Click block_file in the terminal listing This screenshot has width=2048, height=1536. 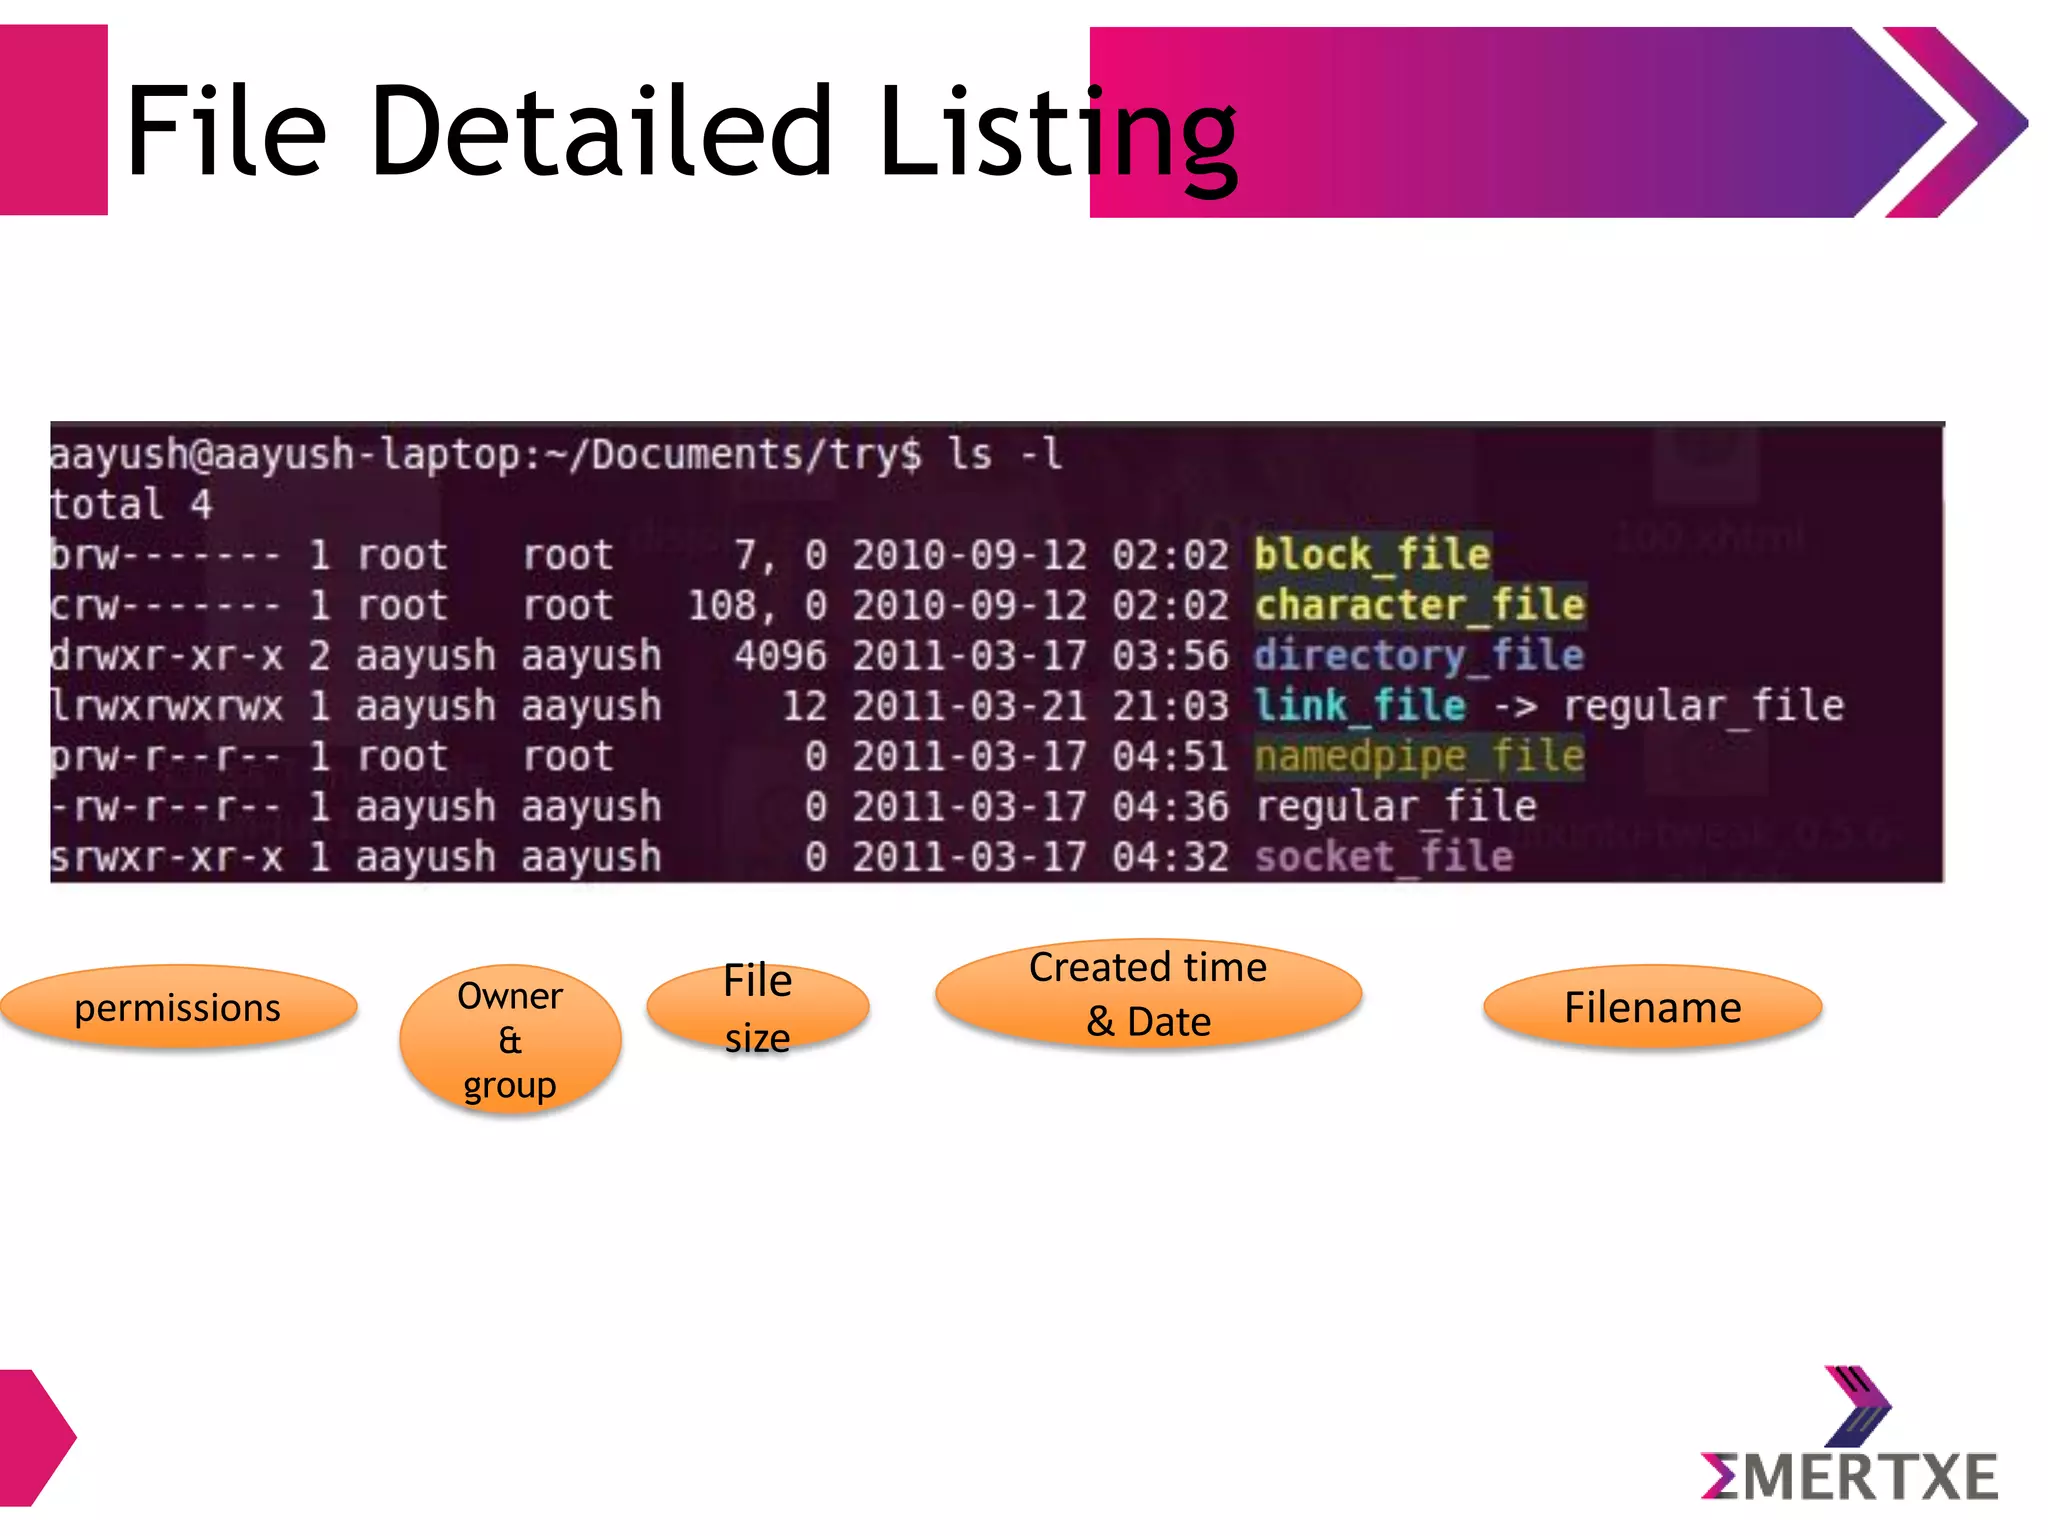[1372, 555]
